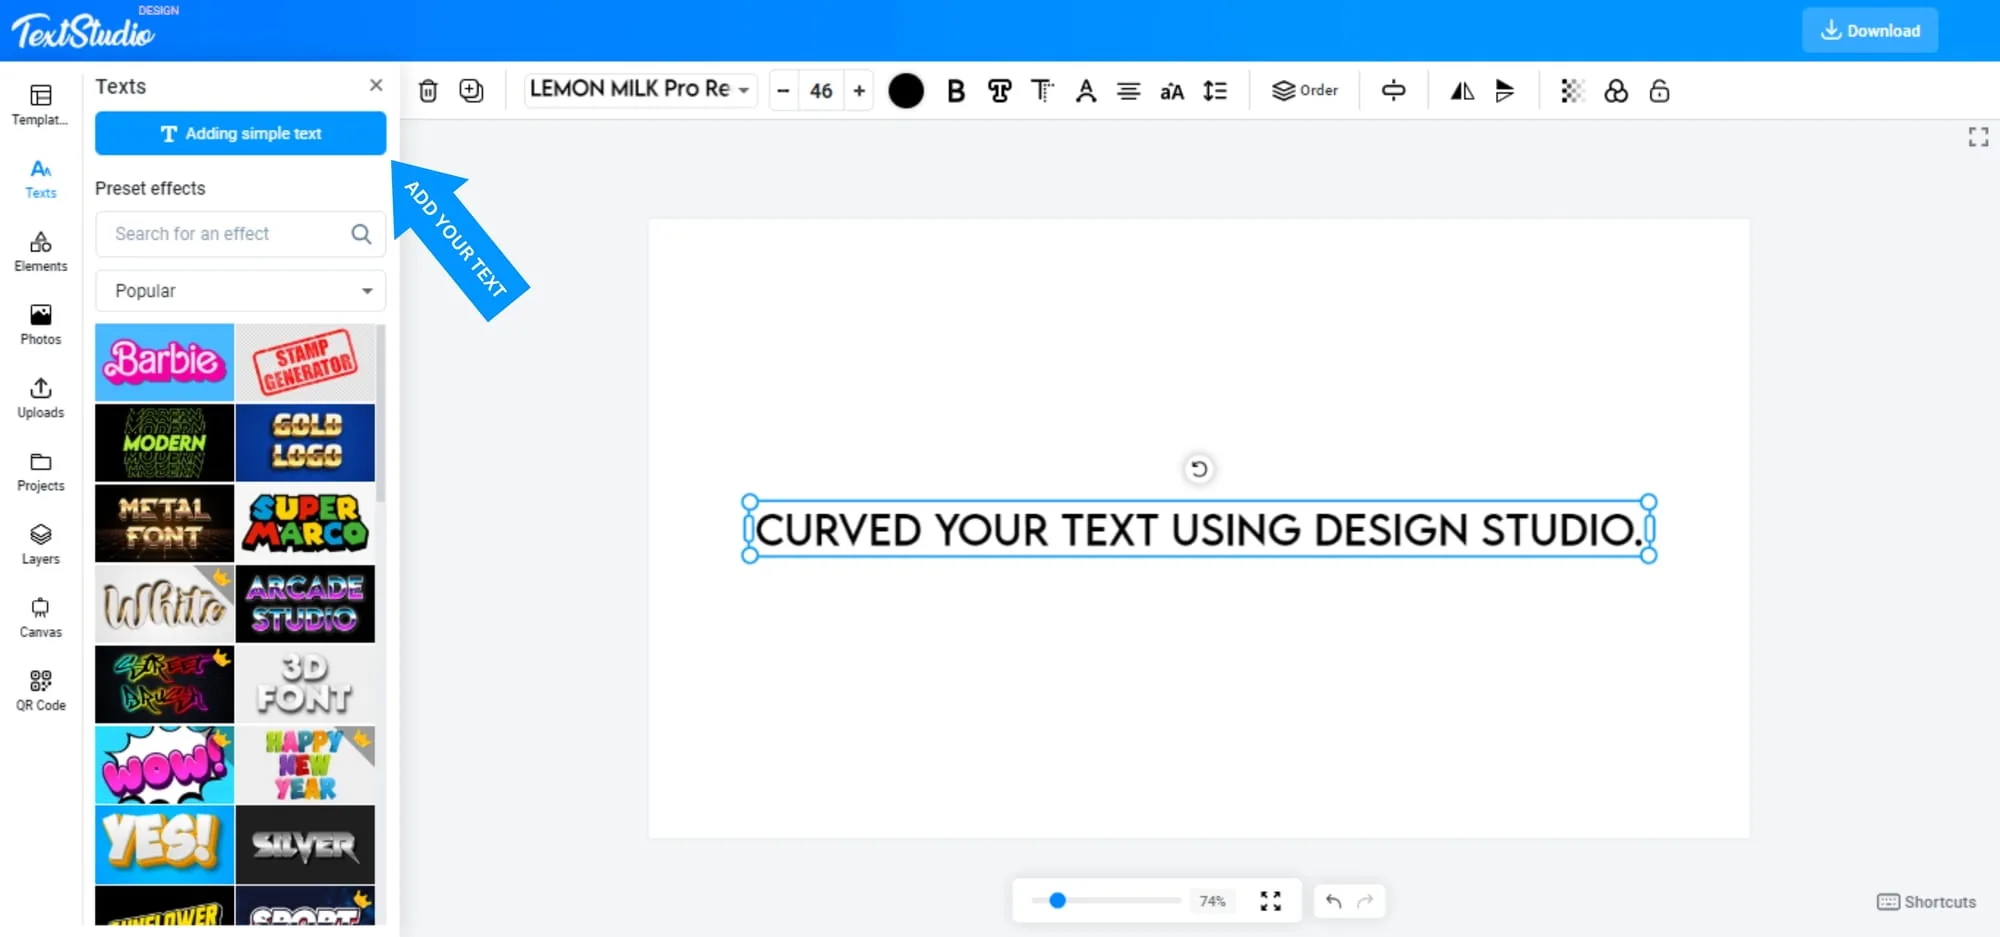Image resolution: width=2000 pixels, height=937 pixels.
Task: Select the Stamp Generator text effect
Action: (305, 362)
